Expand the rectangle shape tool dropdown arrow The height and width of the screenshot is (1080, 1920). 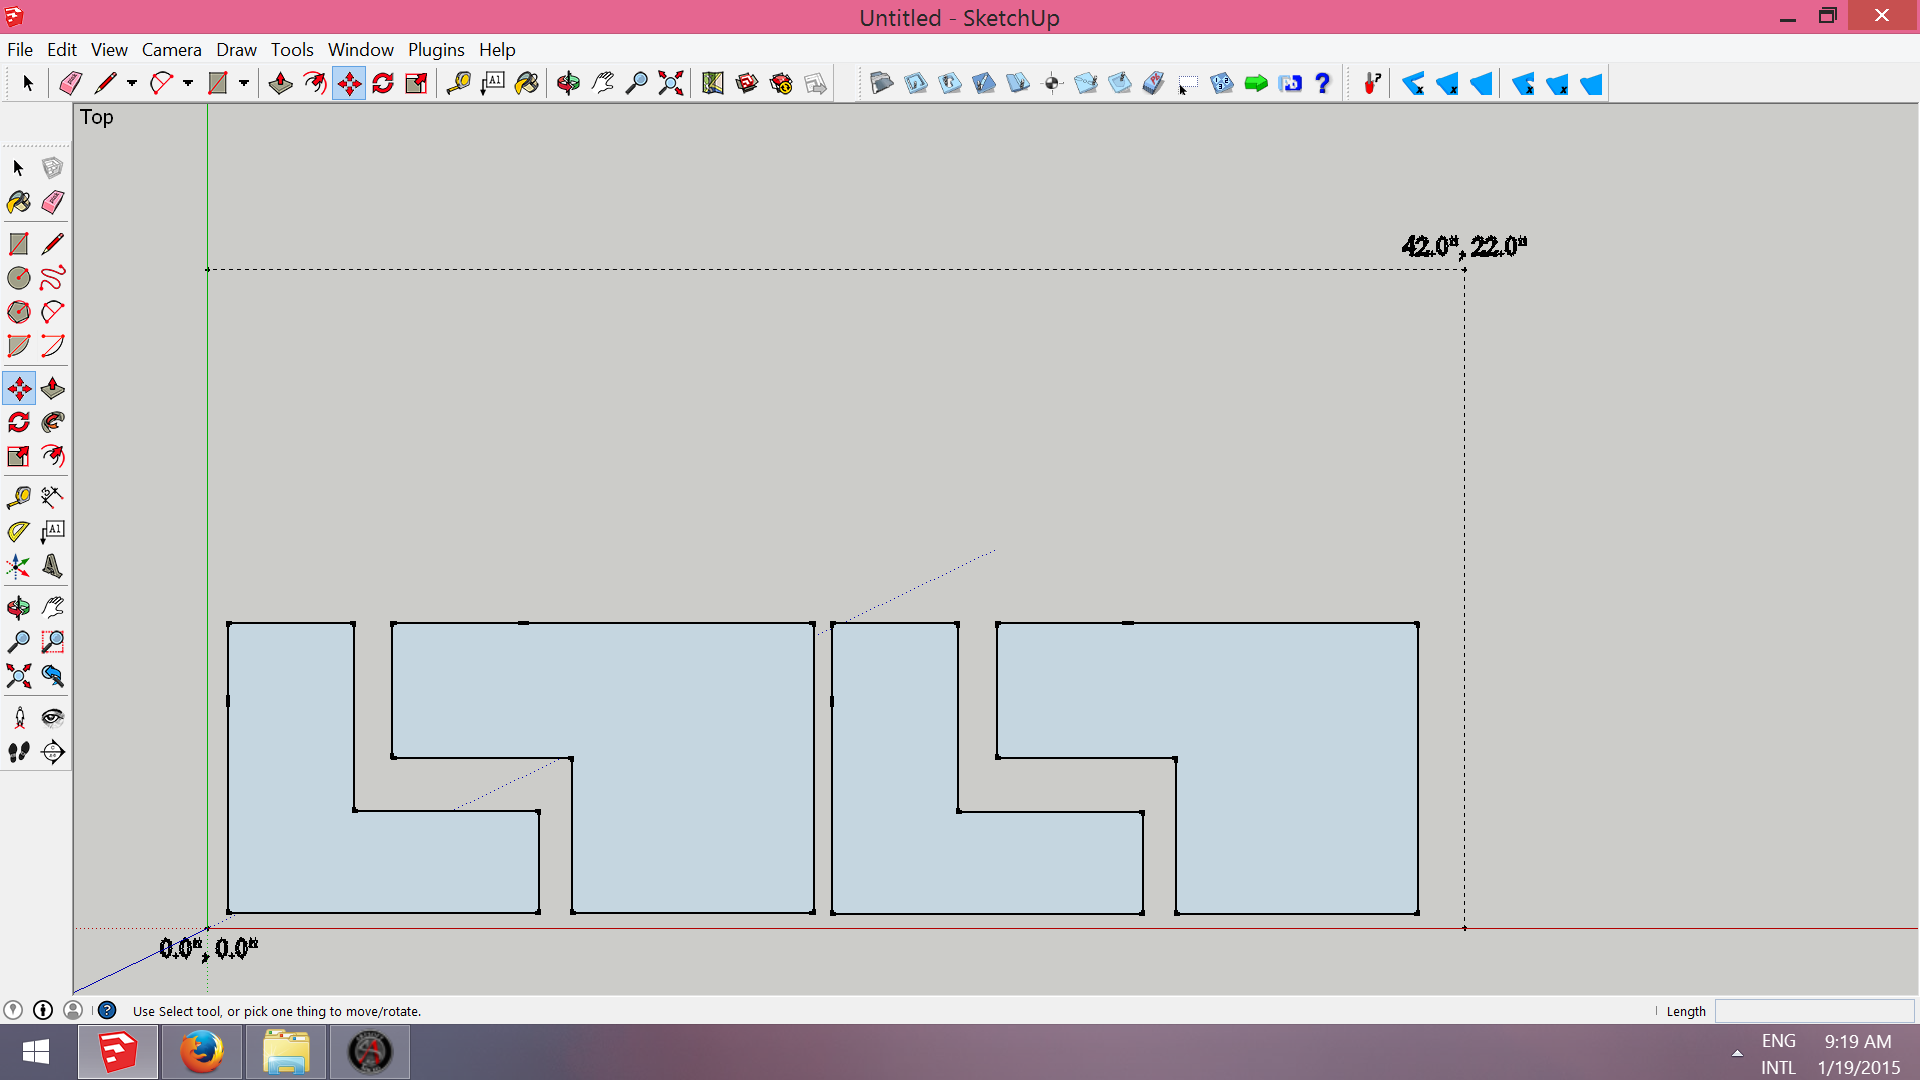point(243,84)
